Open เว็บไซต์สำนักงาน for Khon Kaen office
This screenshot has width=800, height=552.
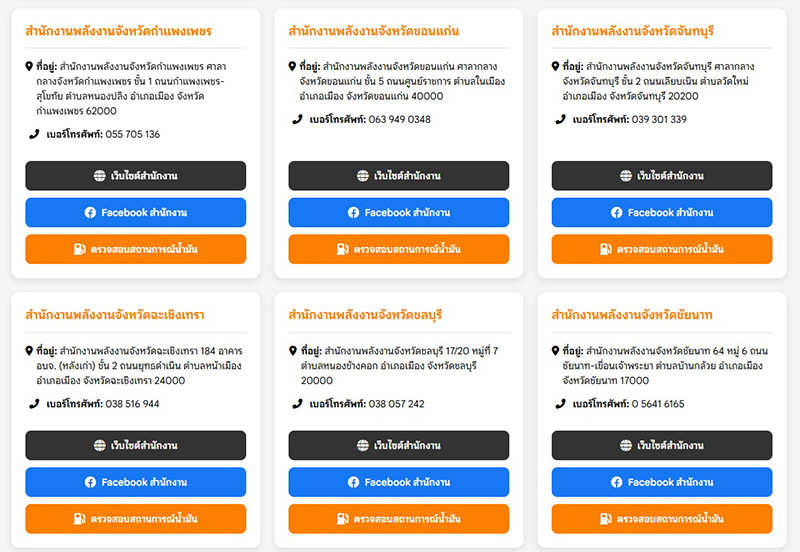tap(398, 176)
